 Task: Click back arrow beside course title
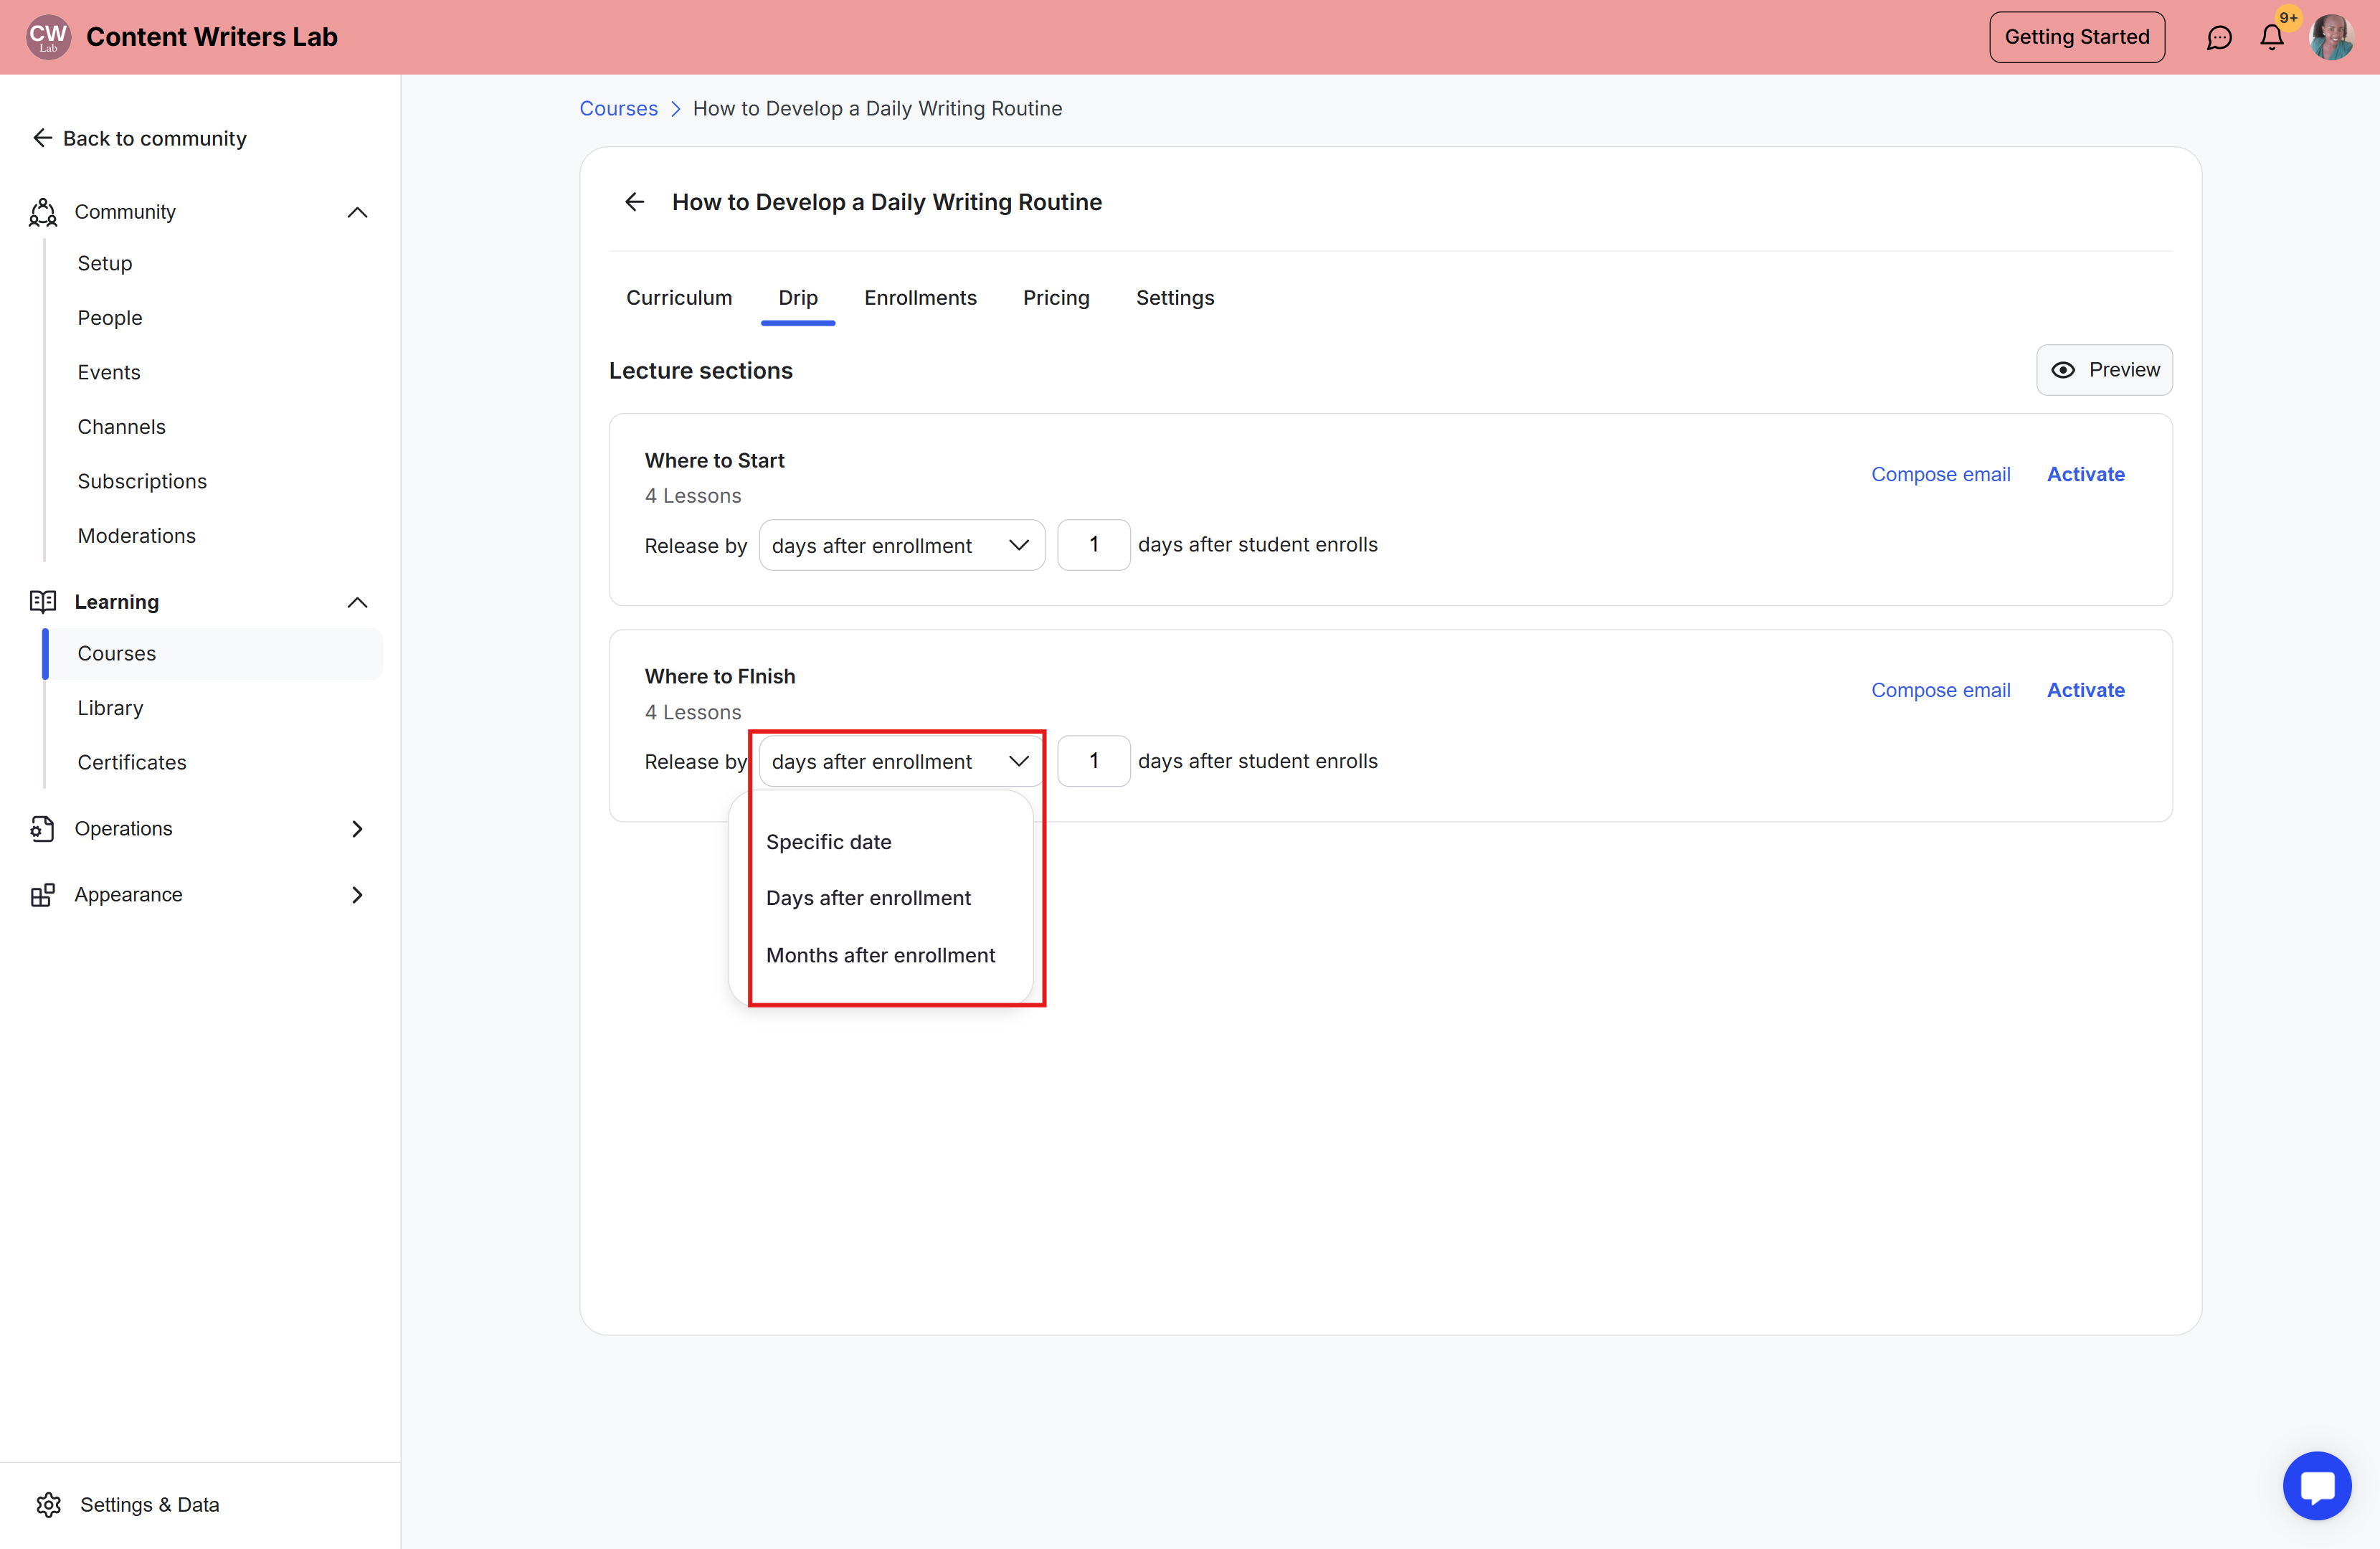[x=634, y=202]
